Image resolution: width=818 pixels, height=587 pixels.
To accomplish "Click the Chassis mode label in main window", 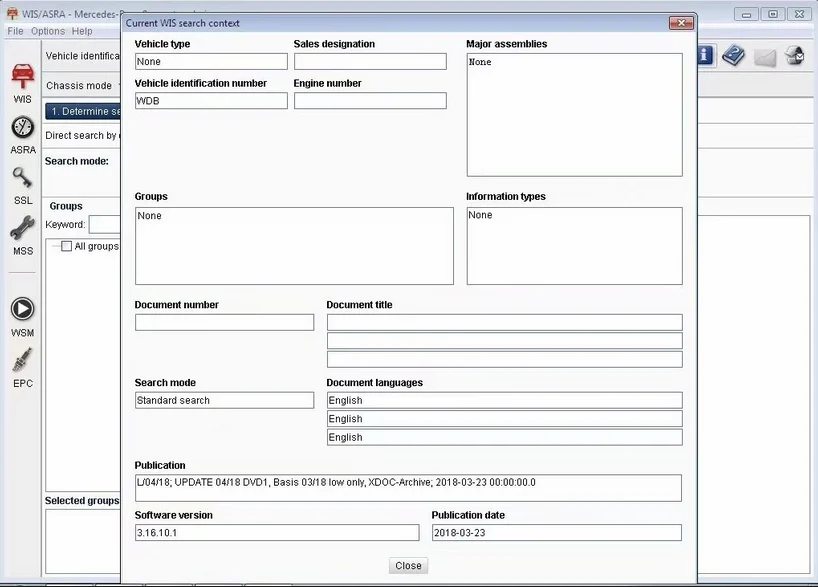I will click(79, 86).
